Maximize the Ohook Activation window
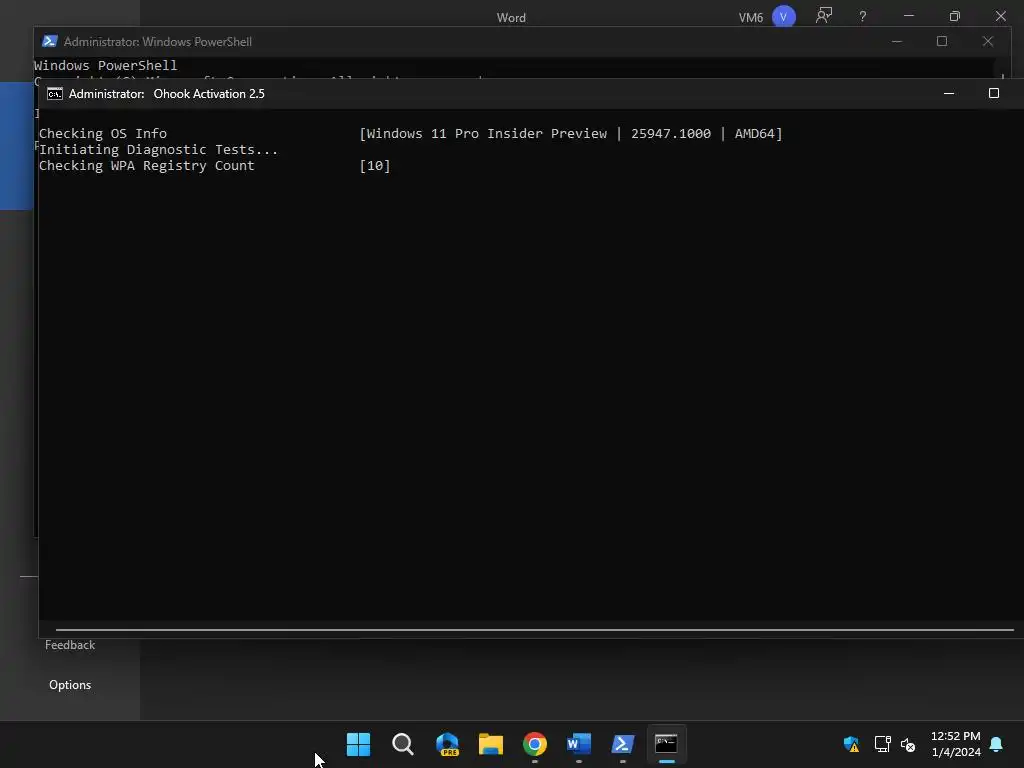 993,93
